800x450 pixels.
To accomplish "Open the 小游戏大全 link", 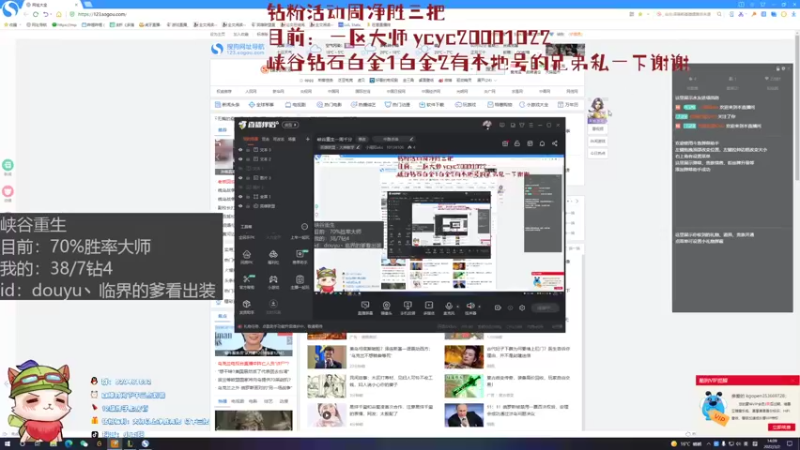I will (x=534, y=105).
